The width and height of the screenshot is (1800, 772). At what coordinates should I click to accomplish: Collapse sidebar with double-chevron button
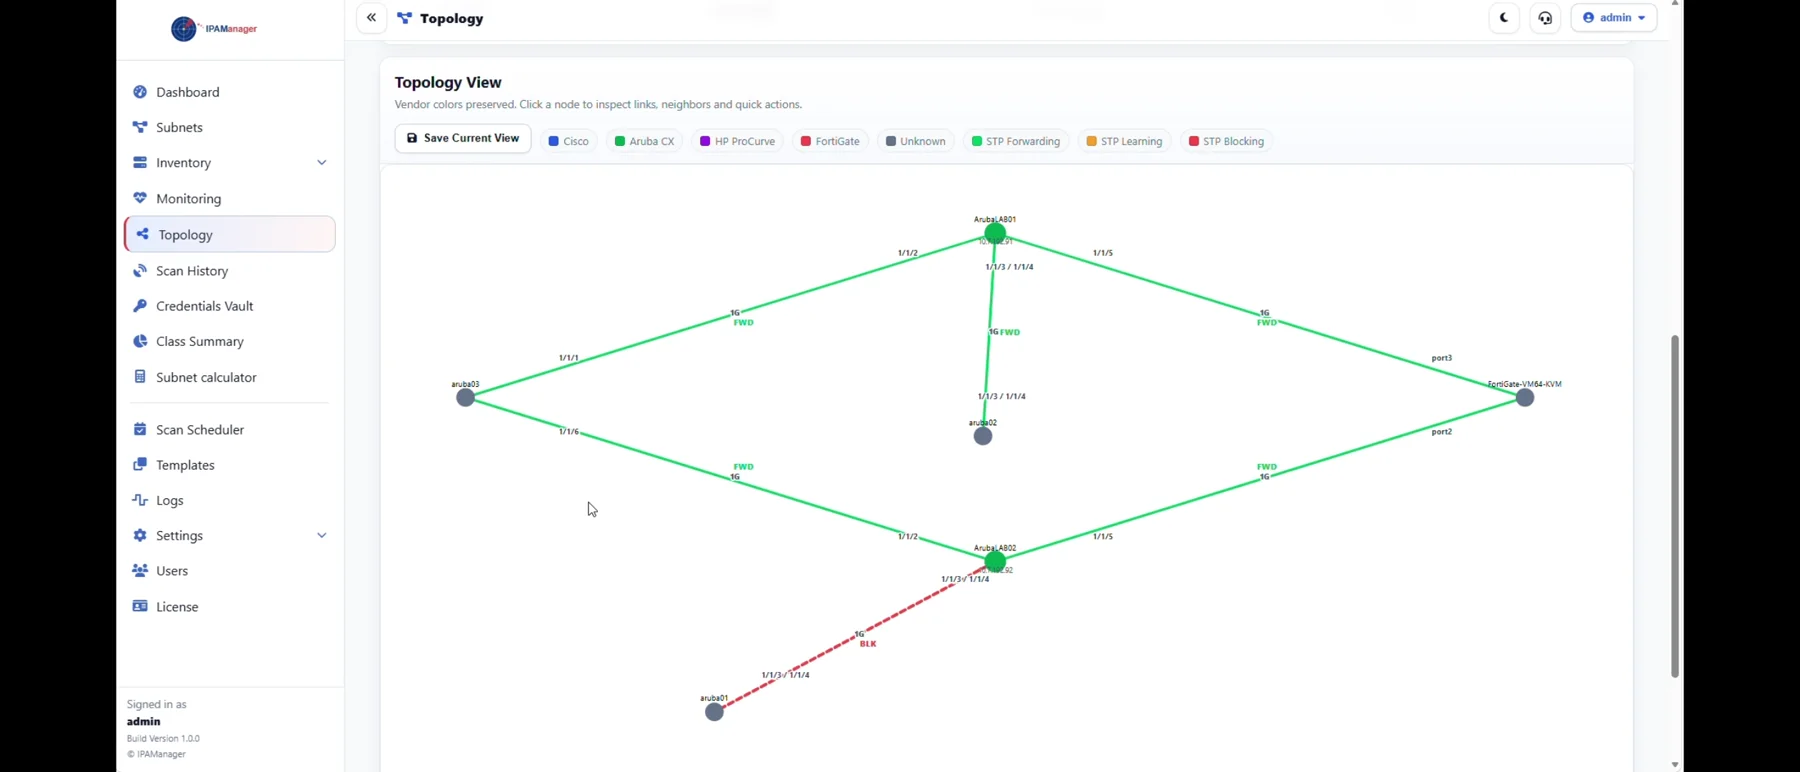click(371, 18)
